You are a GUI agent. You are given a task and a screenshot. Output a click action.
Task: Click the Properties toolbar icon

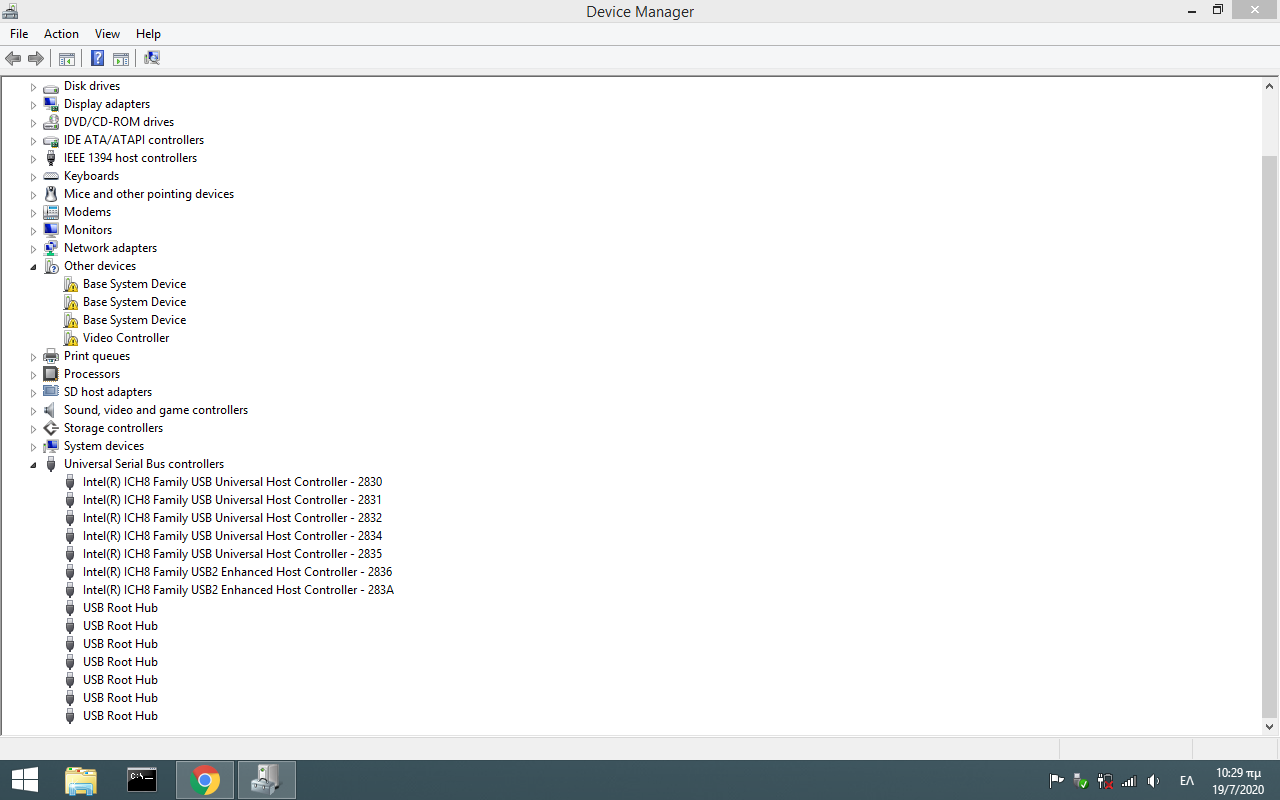coord(121,58)
